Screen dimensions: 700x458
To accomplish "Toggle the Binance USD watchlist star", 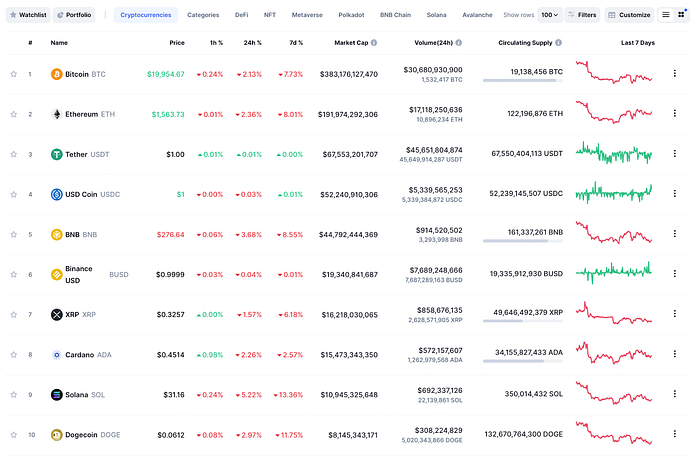I will (x=13, y=275).
